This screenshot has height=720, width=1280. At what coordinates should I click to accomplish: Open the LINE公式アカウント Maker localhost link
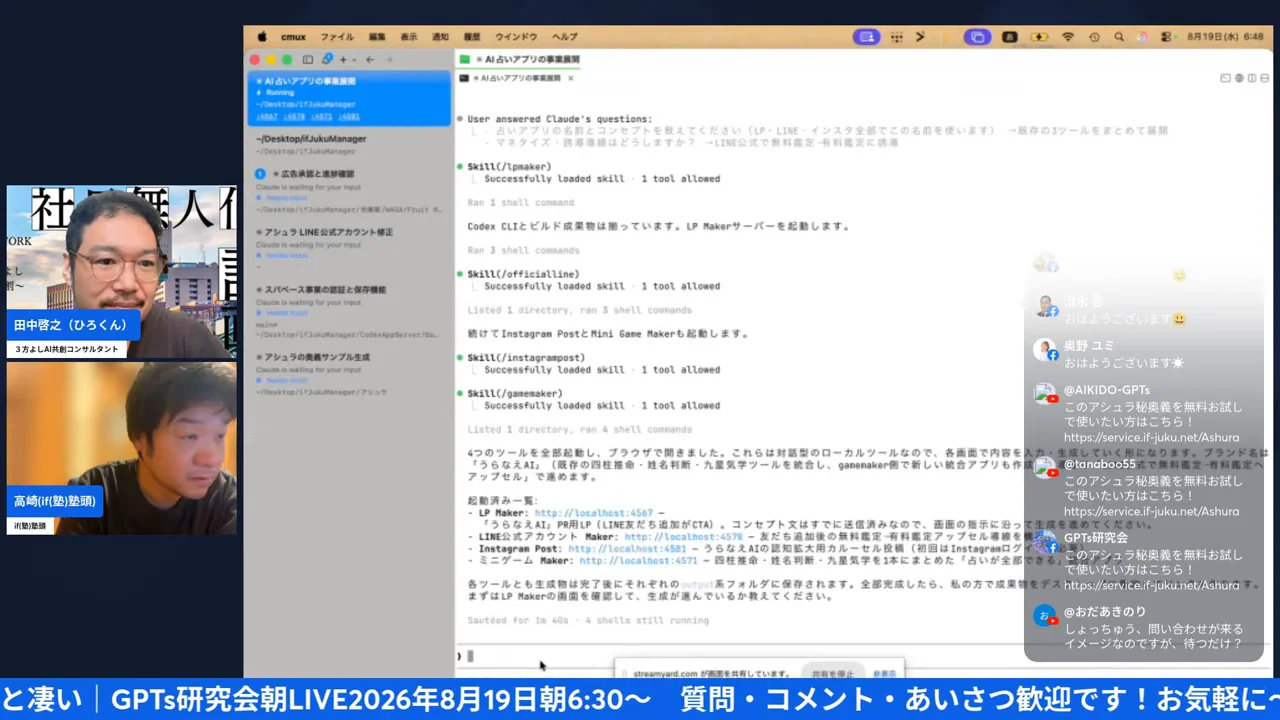[x=683, y=537]
